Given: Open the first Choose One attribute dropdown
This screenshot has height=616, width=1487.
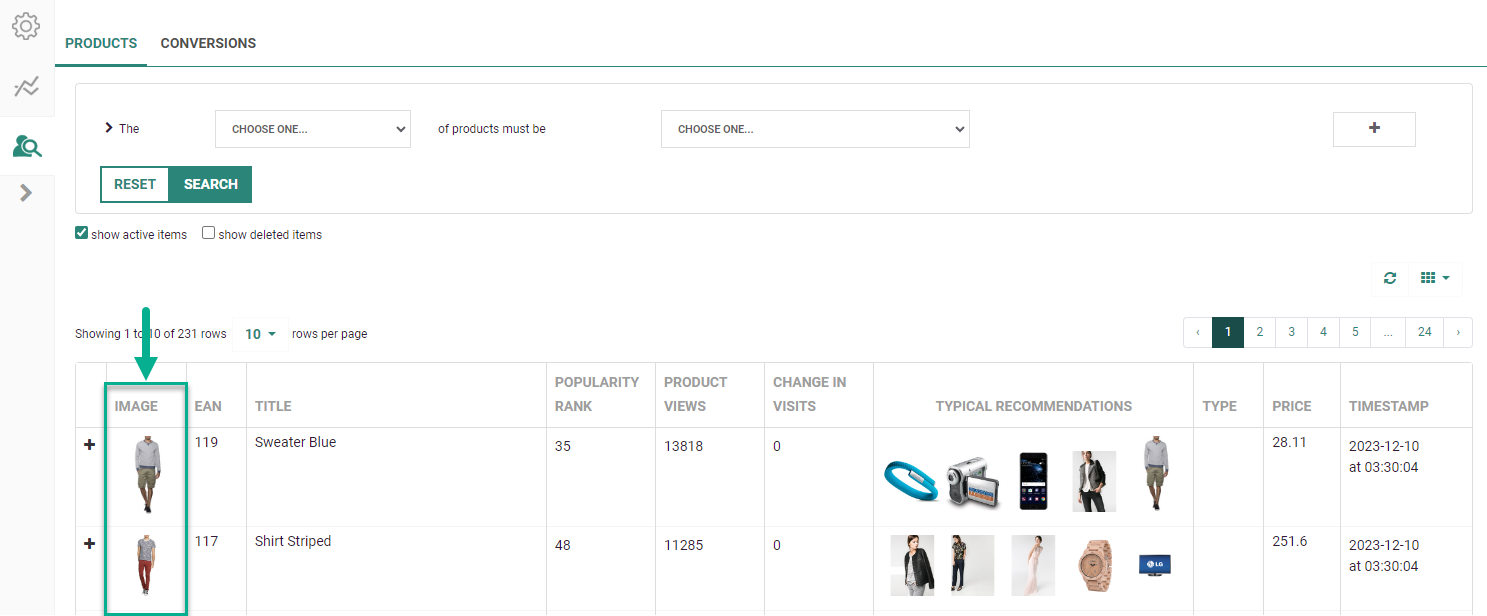Looking at the screenshot, I should pos(313,129).
